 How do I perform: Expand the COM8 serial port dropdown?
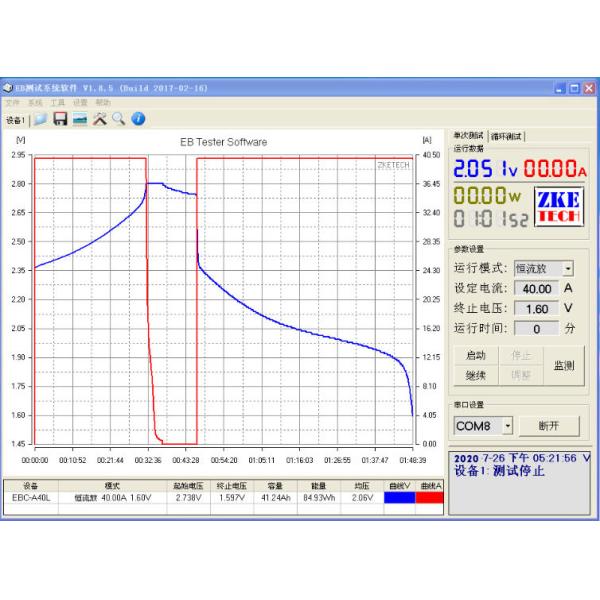[x=508, y=426]
